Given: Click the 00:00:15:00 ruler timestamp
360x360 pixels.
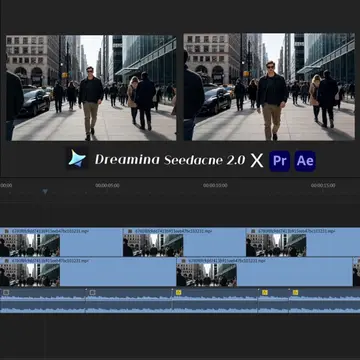Looking at the screenshot, I should [x=323, y=186].
